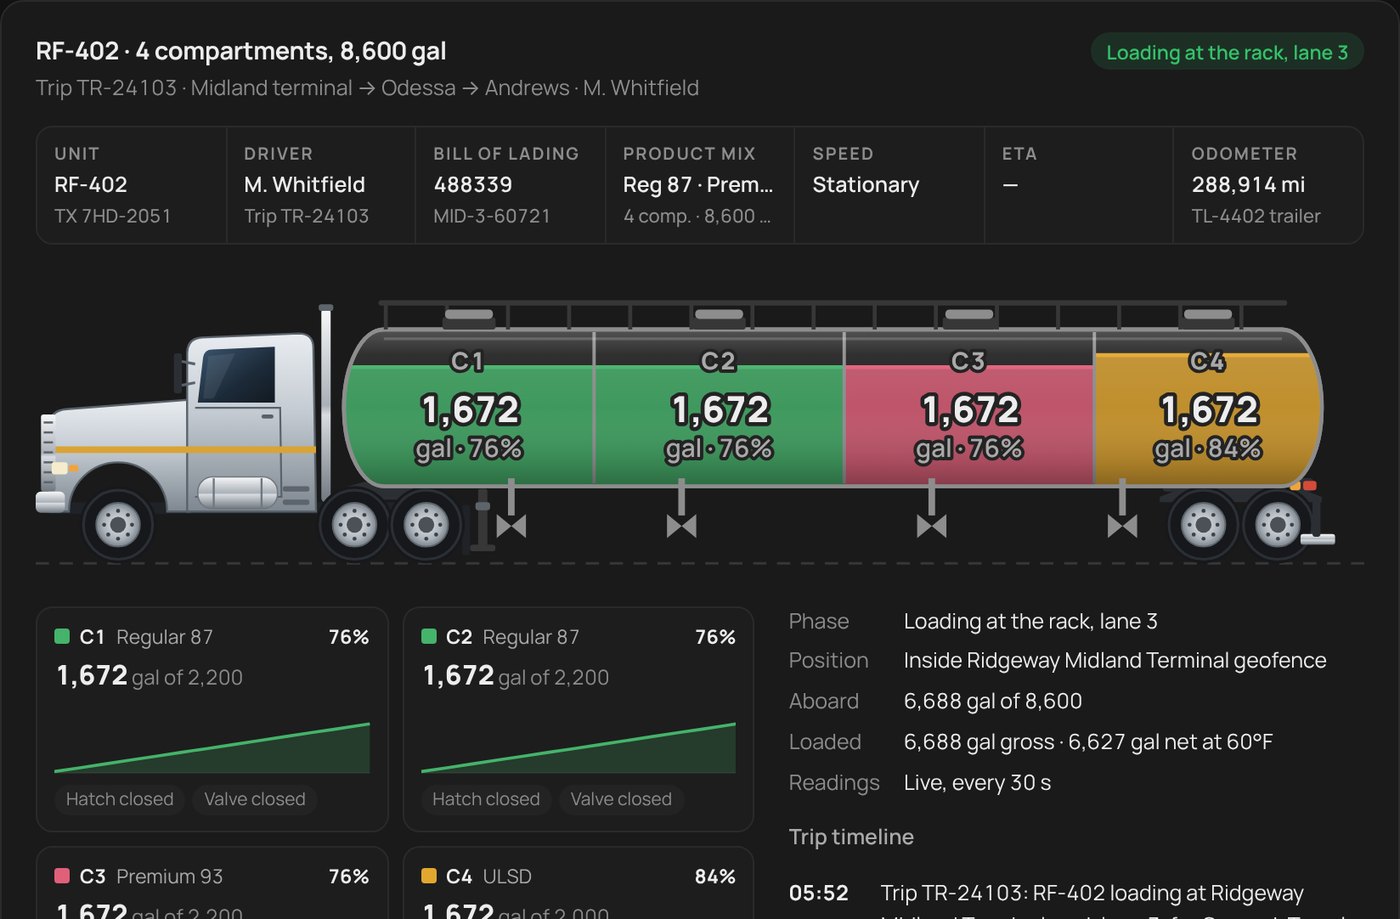The height and width of the screenshot is (919, 1400).
Task: Click the C1 tank top hatch
Action: [x=469, y=316]
